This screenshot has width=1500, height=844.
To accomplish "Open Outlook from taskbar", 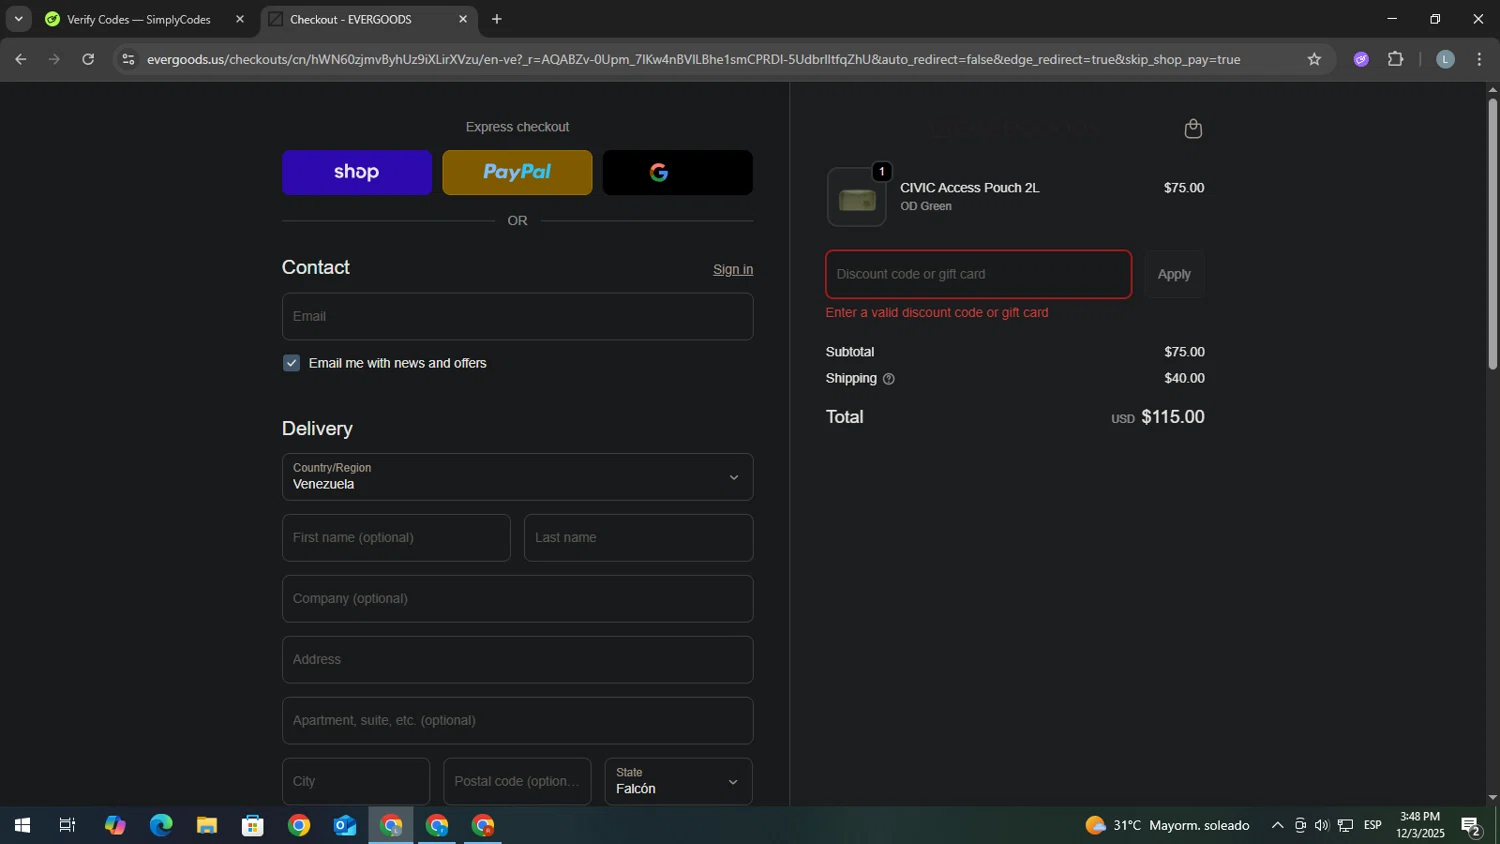I will (345, 825).
